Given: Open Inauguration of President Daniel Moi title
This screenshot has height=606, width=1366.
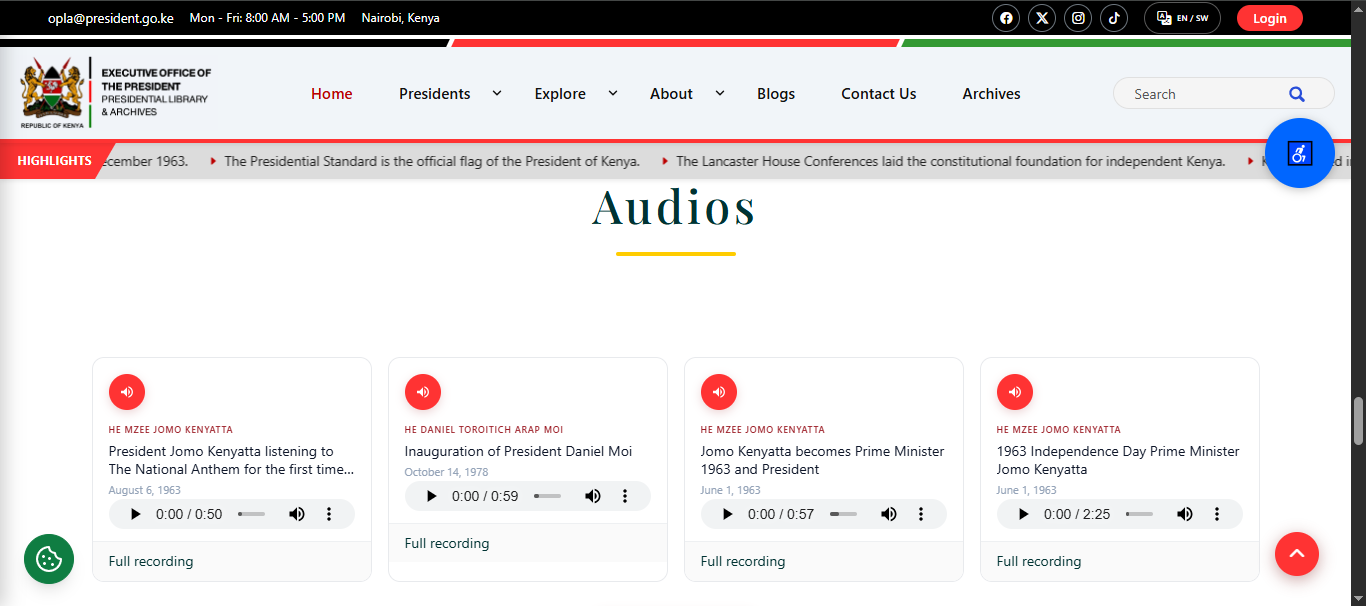Looking at the screenshot, I should pos(519,451).
